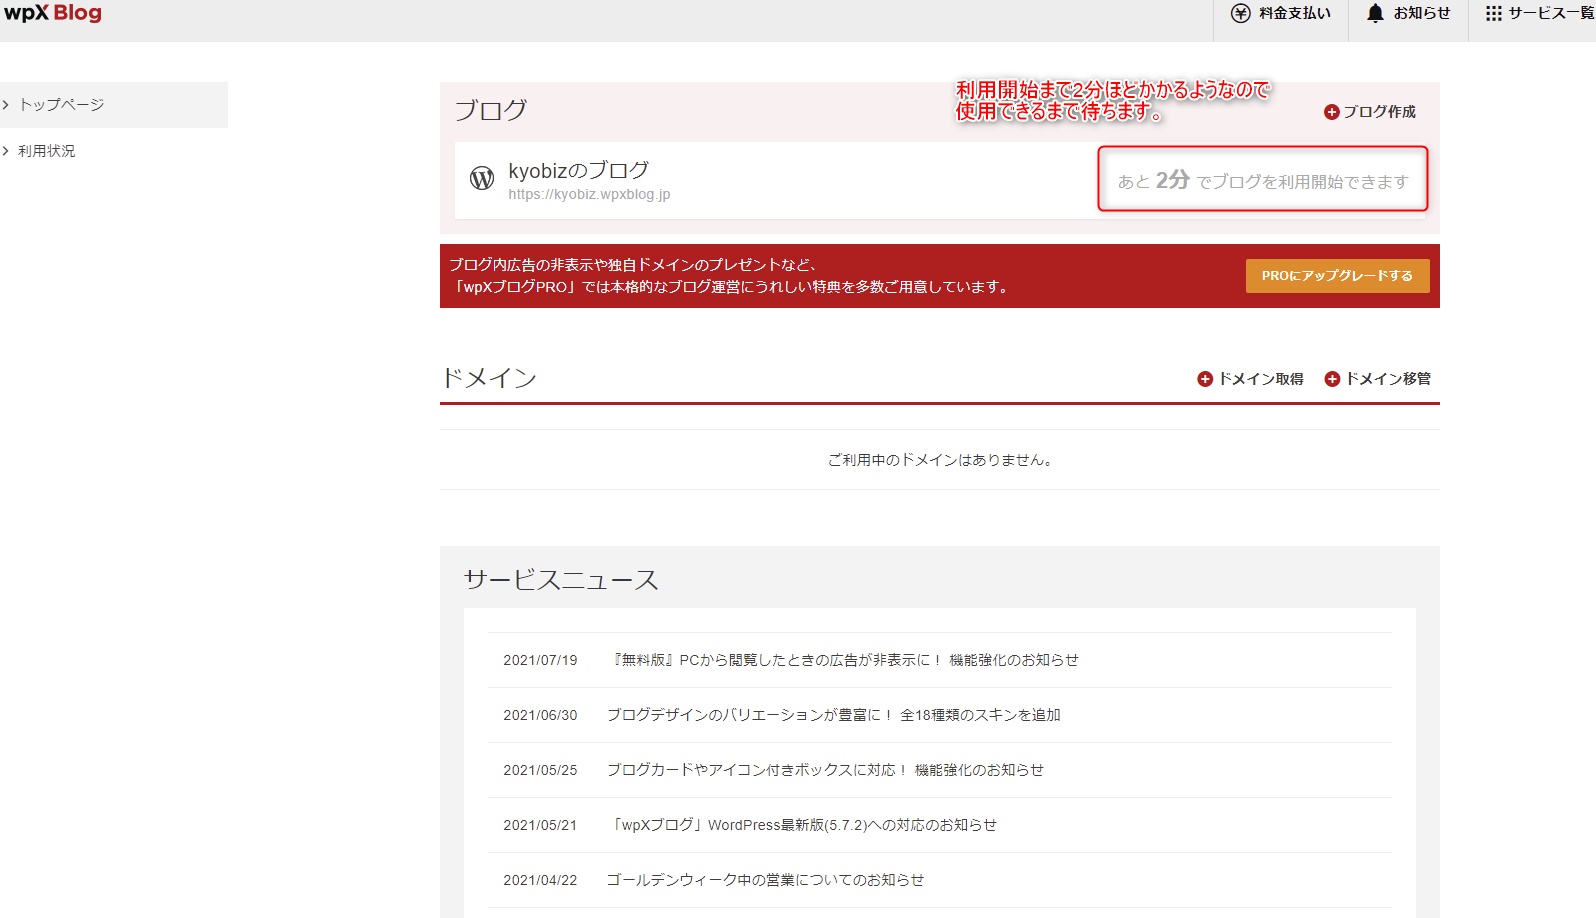Click the date 2021/04/22
This screenshot has height=918, width=1596.
(540, 880)
